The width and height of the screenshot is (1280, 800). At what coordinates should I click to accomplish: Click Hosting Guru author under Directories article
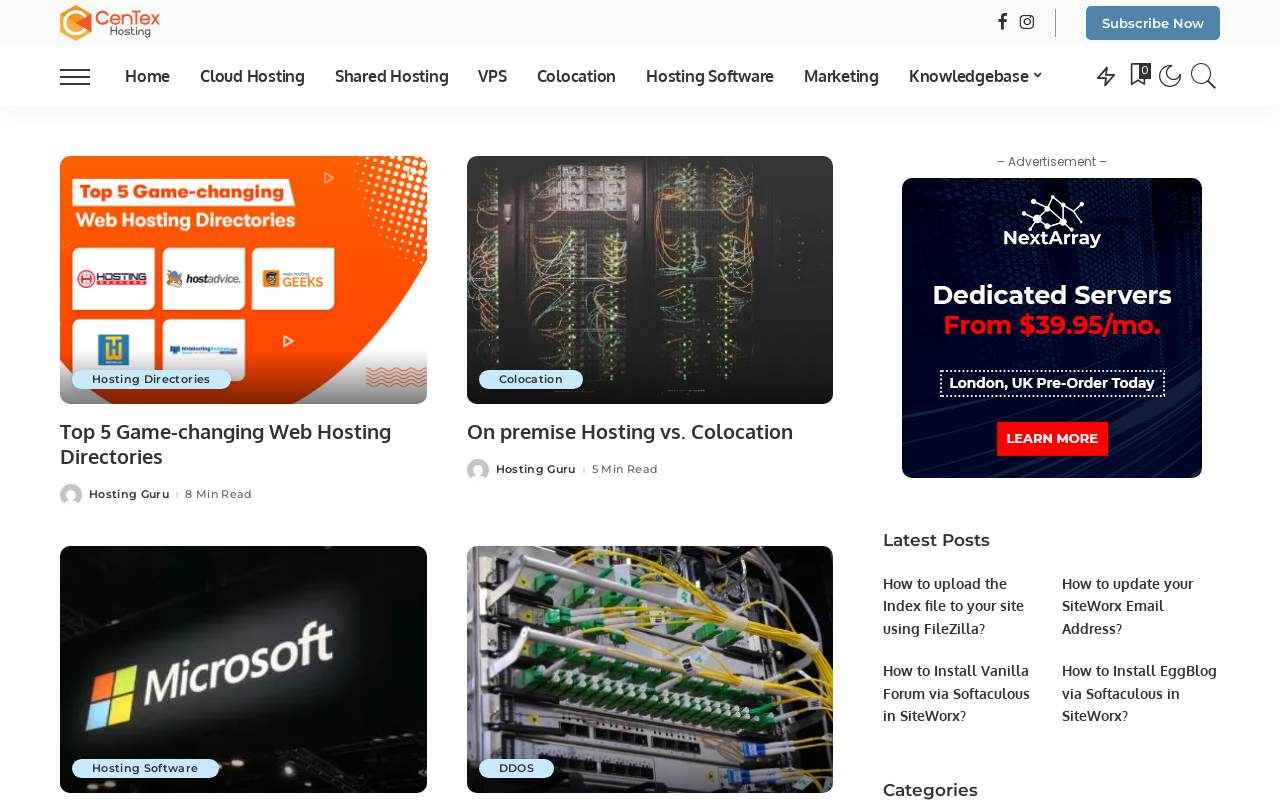coord(129,494)
